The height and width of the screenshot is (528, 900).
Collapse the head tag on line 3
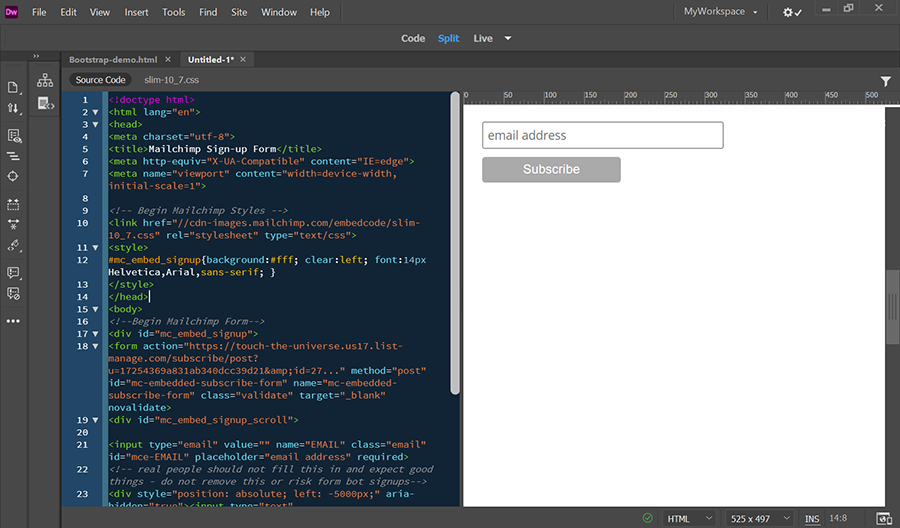pos(95,125)
